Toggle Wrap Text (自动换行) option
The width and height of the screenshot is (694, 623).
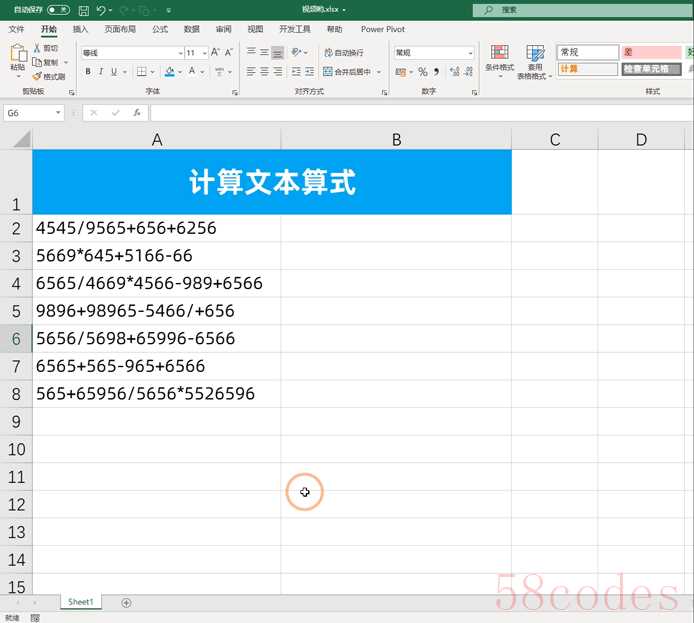click(343, 52)
